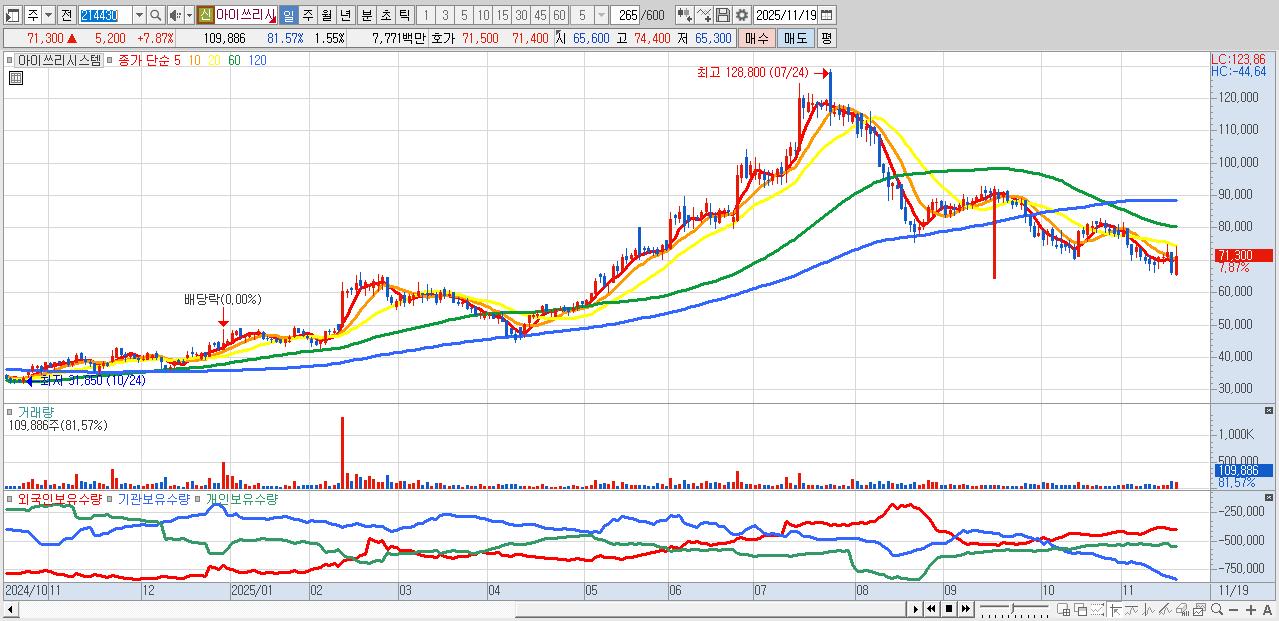Select the 3 interval preset
This screenshot has height=621, width=1279.
444,15
